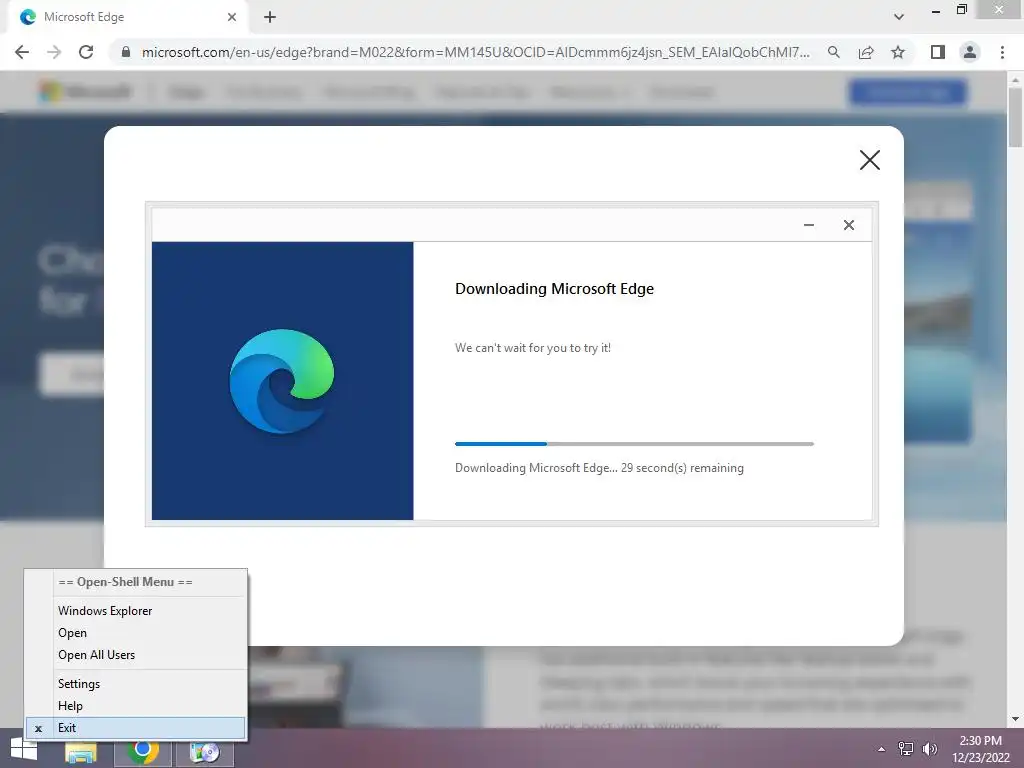
Task: Close the large white overlay dialog
Action: click(870, 160)
